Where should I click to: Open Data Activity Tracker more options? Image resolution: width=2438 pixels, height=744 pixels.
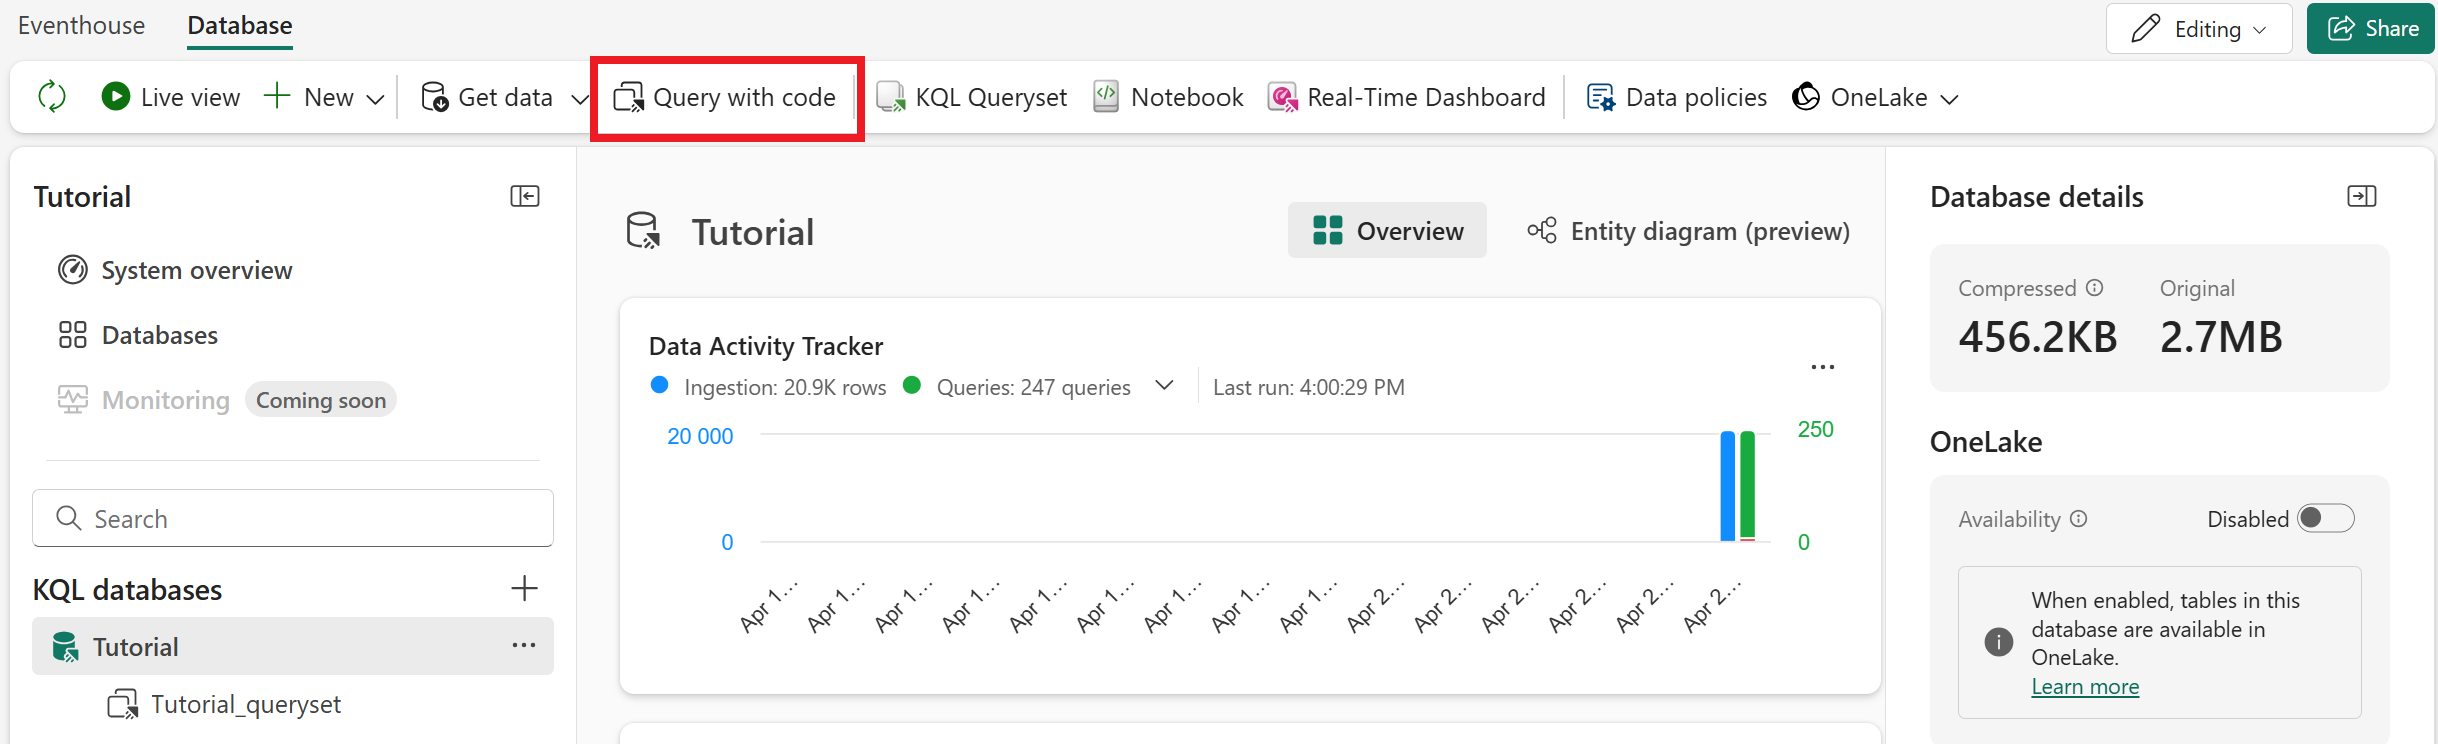click(x=1823, y=367)
